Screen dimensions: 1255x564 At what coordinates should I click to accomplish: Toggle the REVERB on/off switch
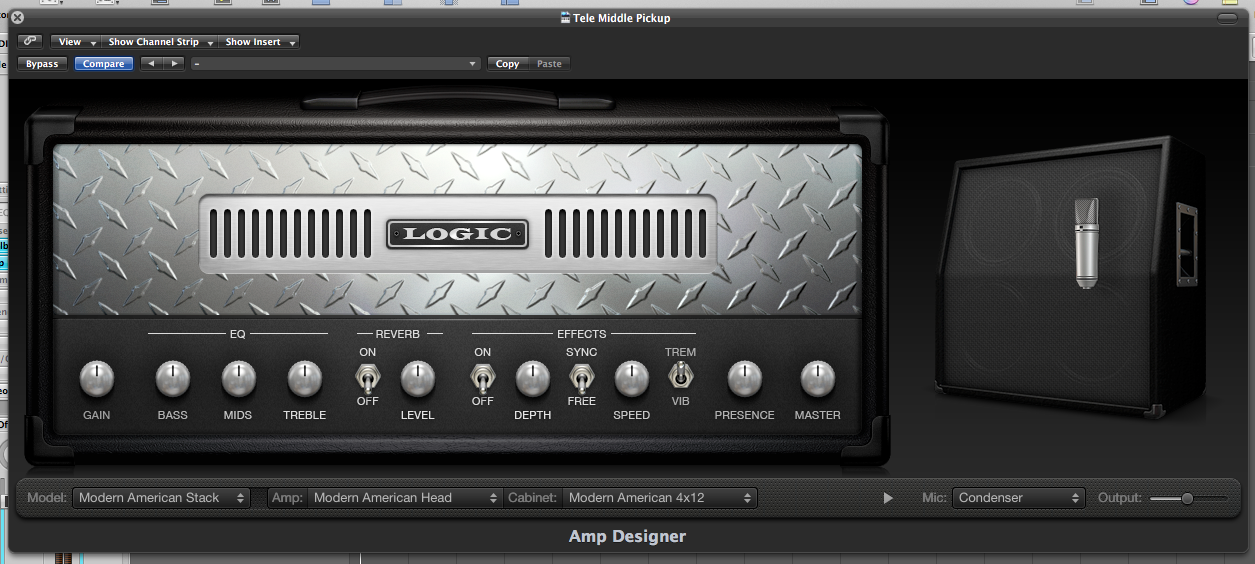(367, 379)
